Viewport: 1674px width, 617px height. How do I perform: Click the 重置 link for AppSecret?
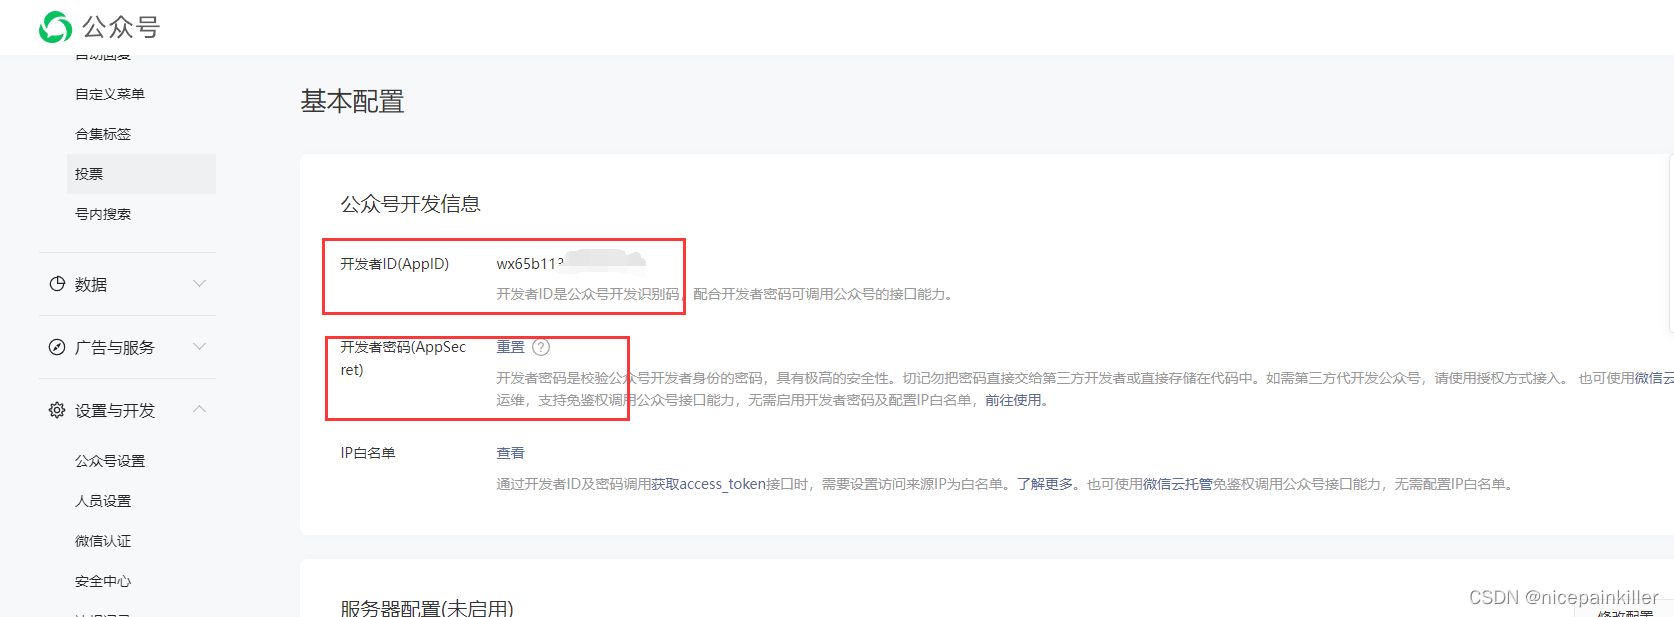click(x=510, y=347)
